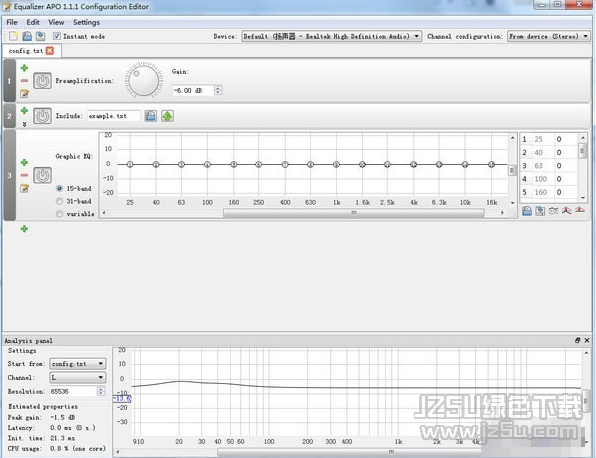Select the variable radio button

tap(59, 214)
